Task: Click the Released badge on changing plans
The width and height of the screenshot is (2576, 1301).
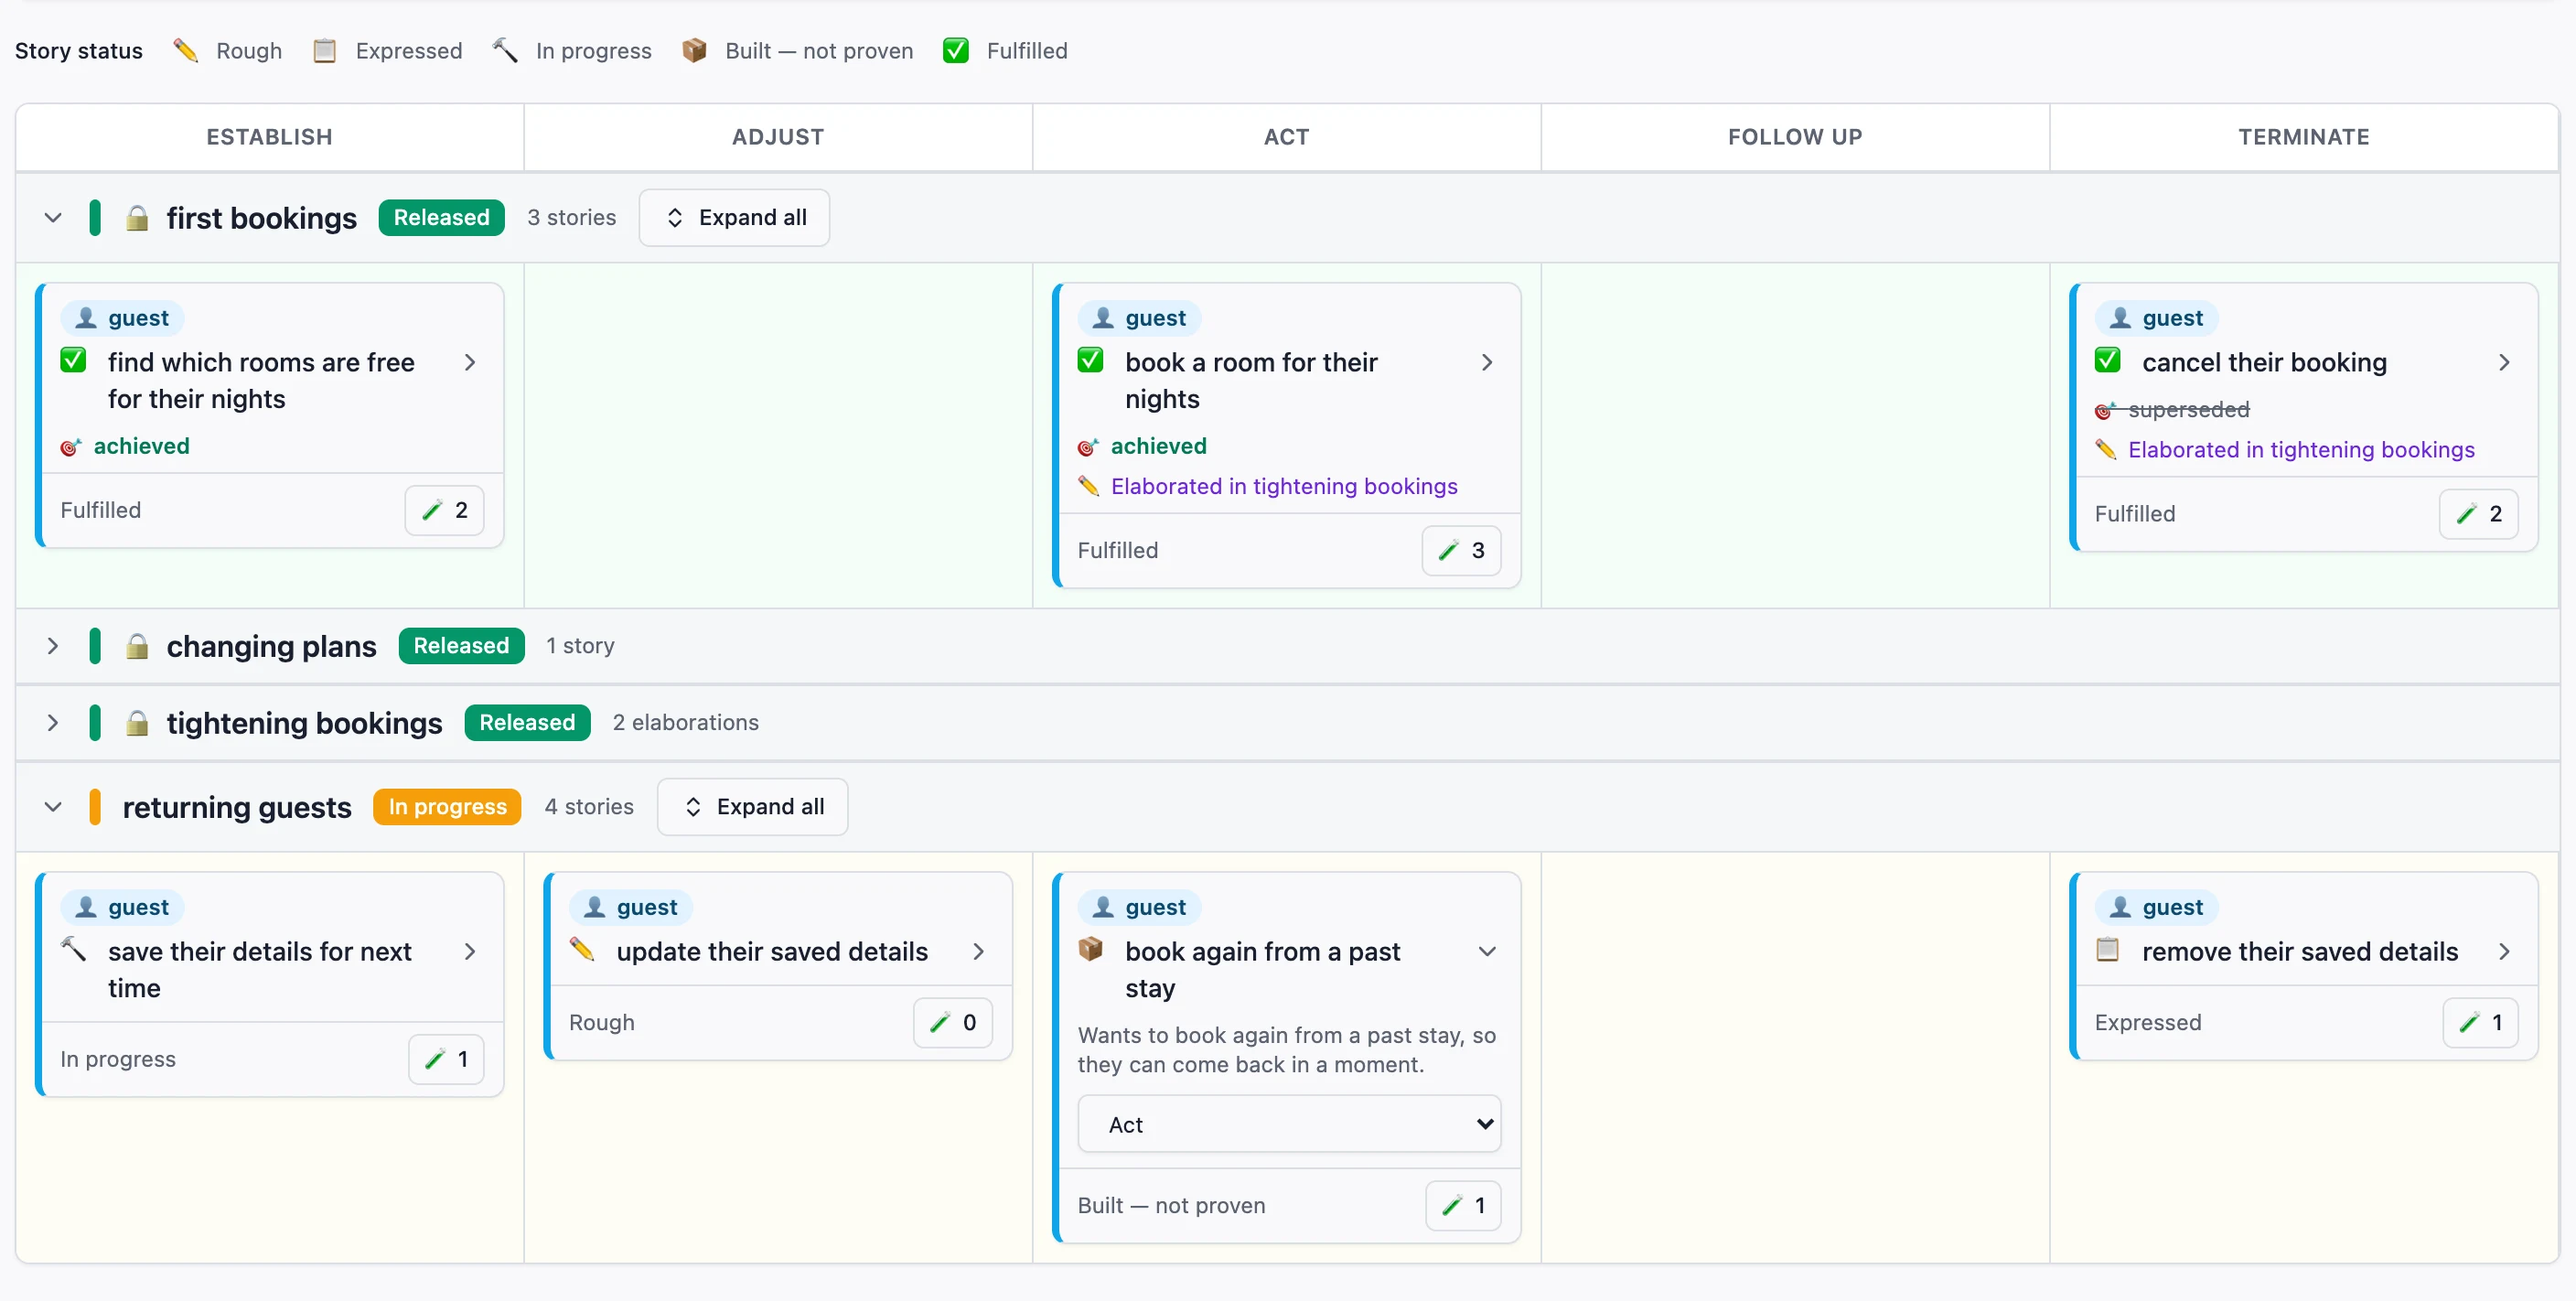Action: tap(461, 646)
